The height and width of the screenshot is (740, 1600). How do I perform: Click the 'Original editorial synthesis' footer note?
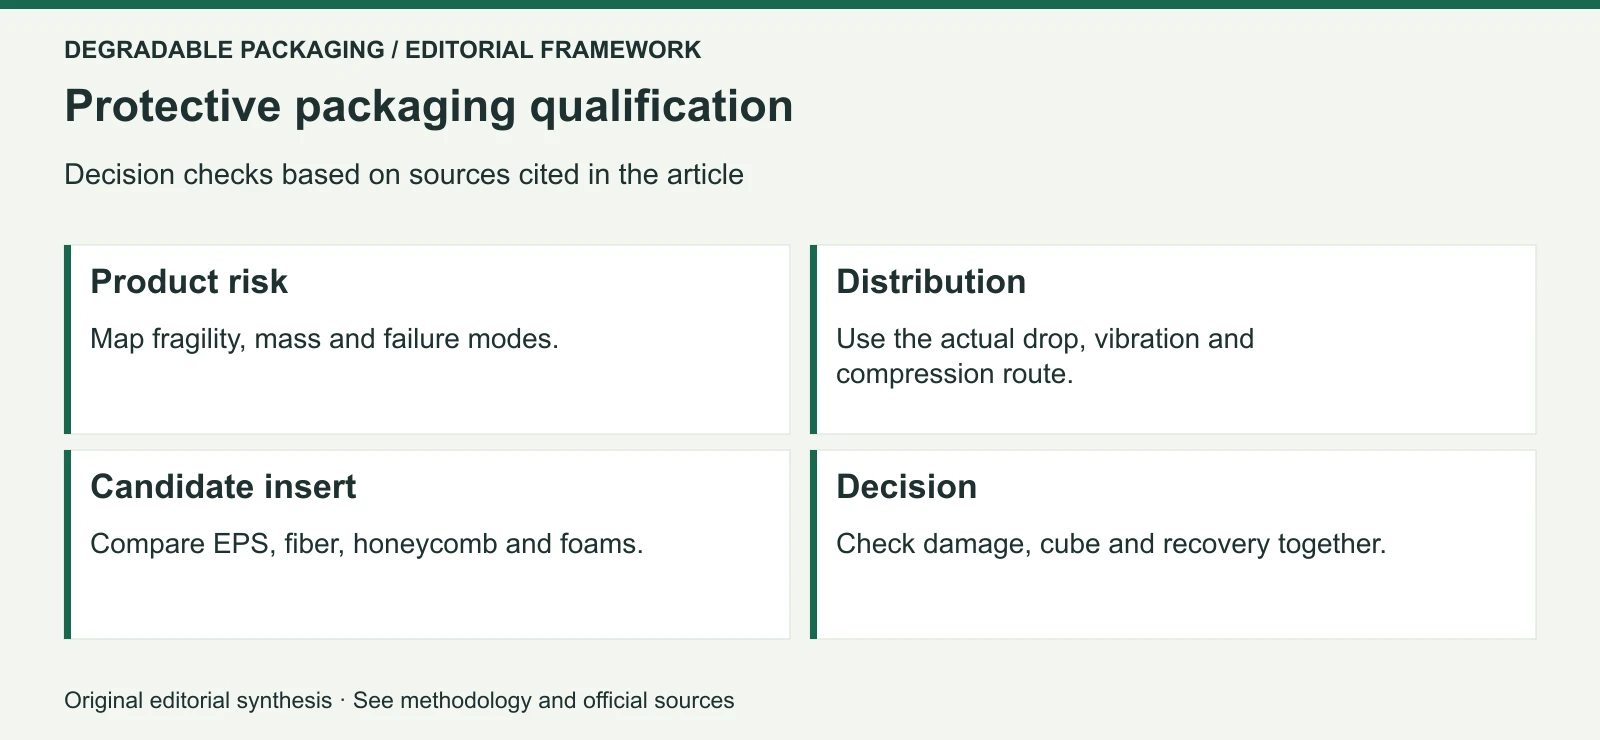(x=399, y=700)
